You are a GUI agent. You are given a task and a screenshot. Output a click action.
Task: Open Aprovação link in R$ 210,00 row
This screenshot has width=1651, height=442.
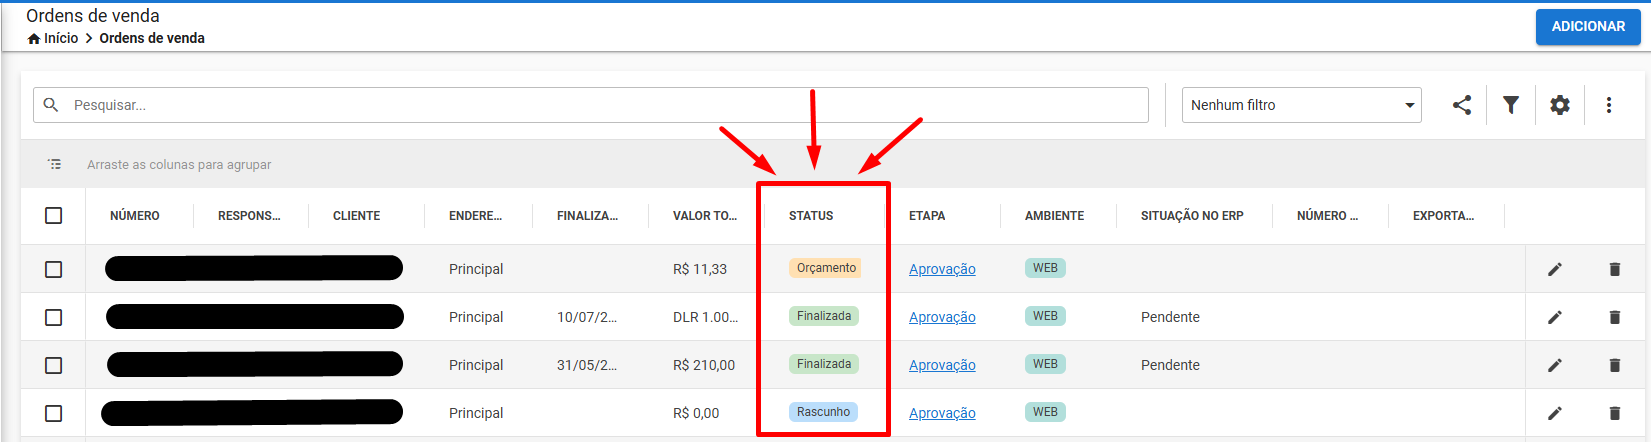(942, 365)
